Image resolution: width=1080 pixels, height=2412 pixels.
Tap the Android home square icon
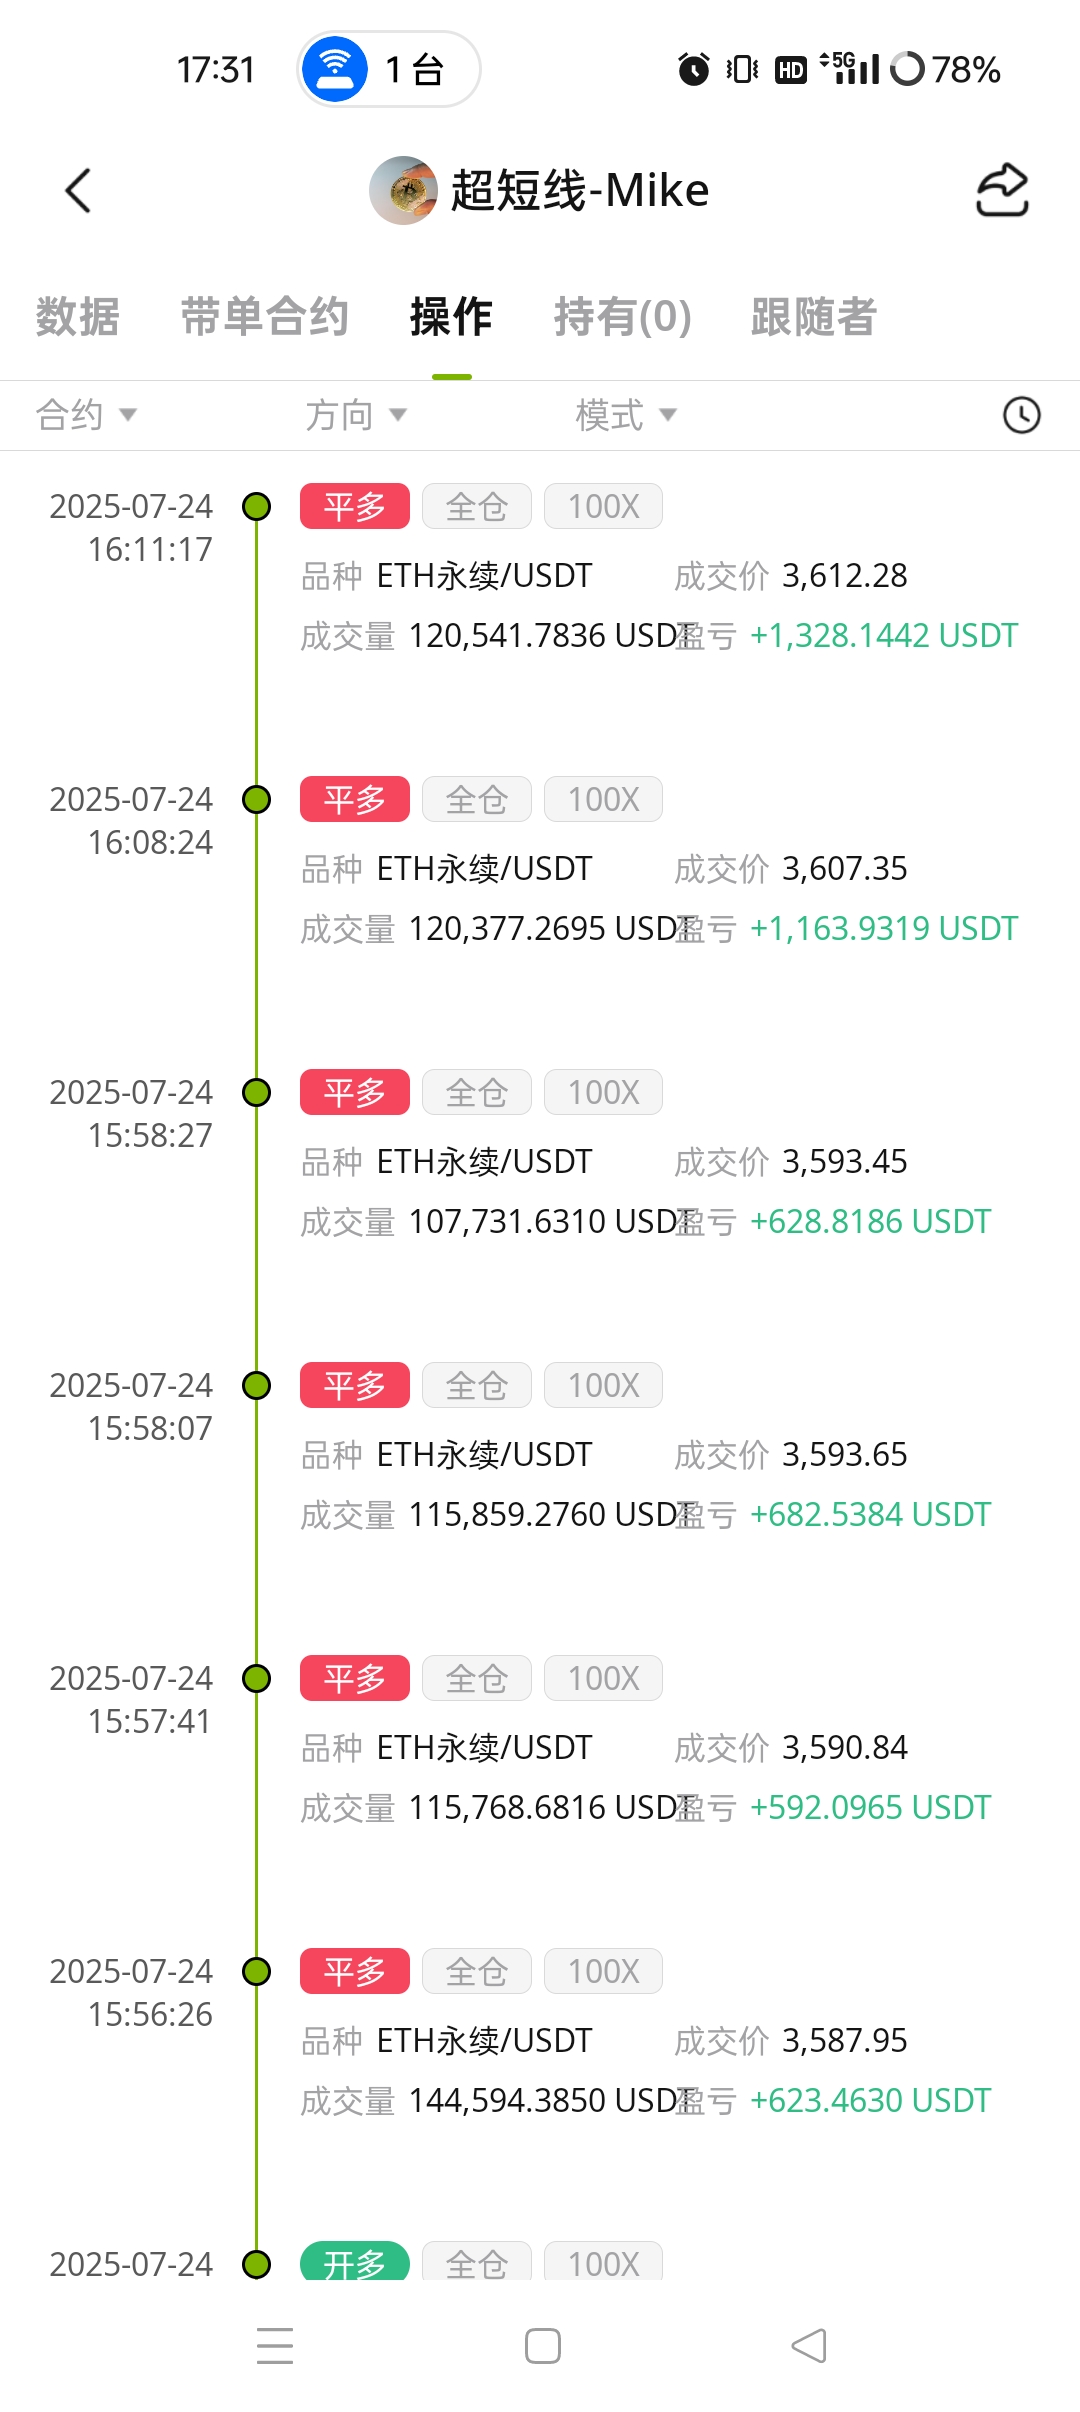click(x=543, y=2346)
